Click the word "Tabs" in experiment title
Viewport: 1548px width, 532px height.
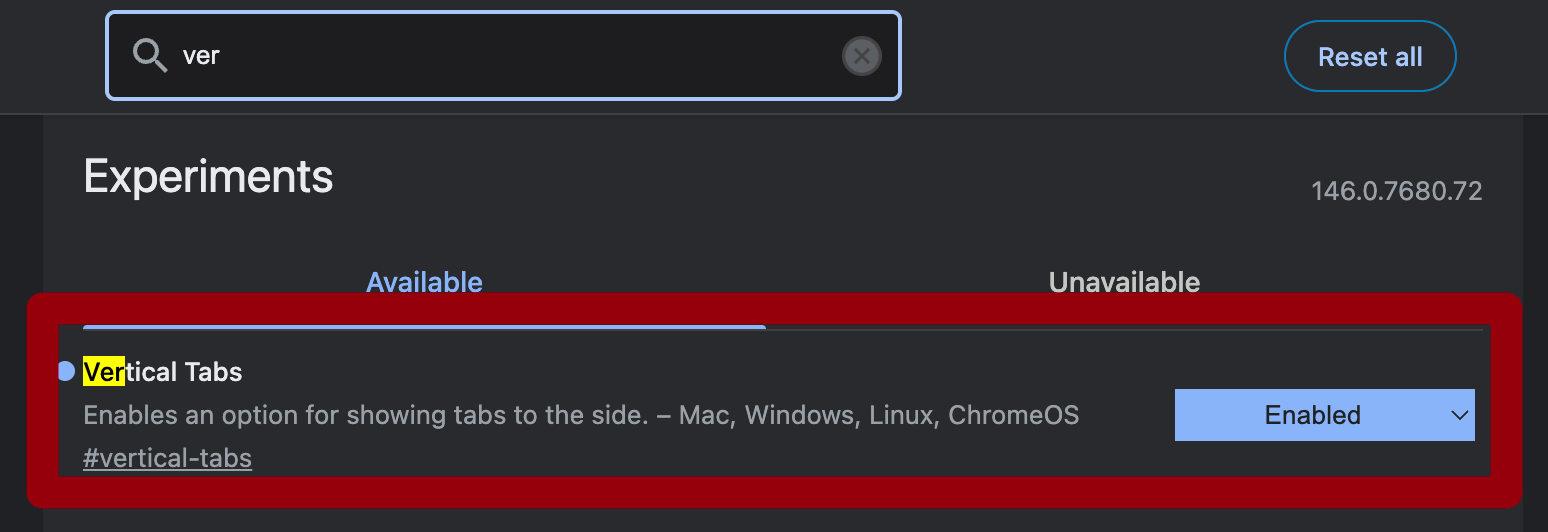[213, 372]
